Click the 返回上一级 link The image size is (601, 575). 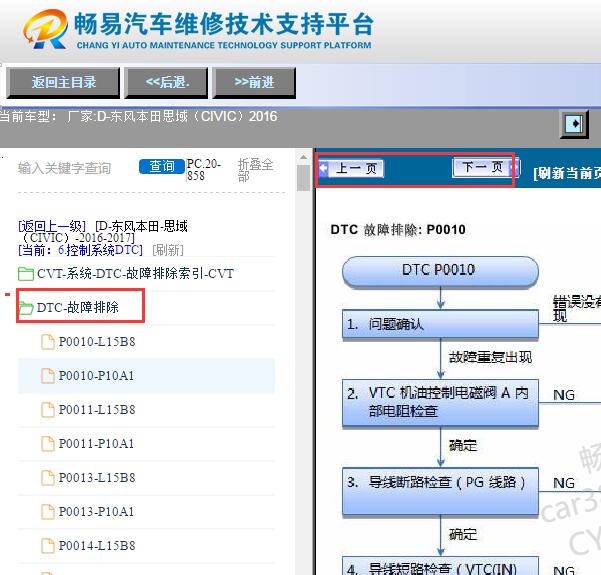(52, 226)
